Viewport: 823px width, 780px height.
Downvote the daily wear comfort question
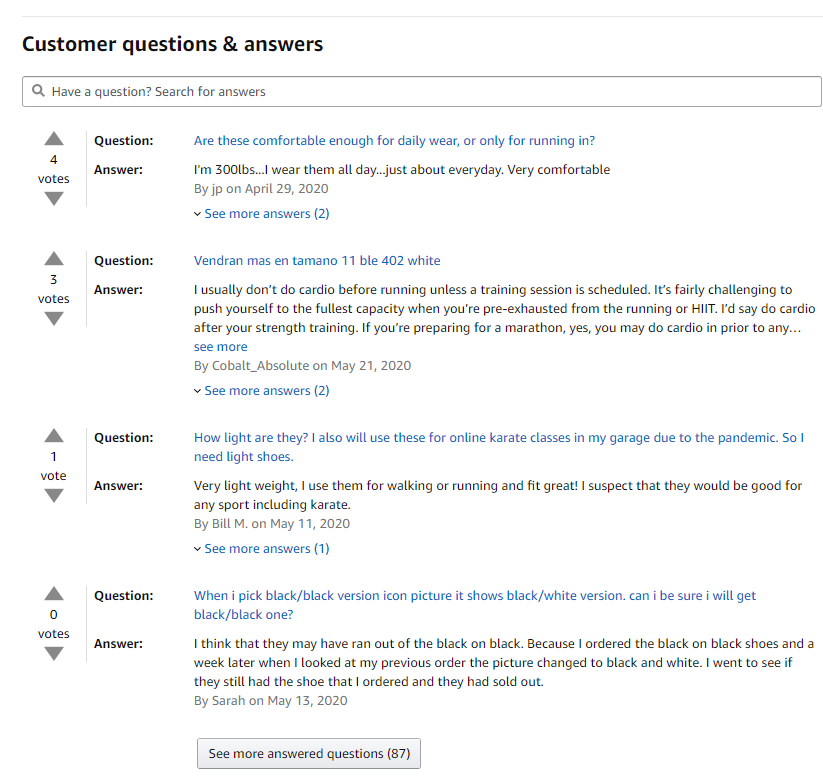[54, 198]
